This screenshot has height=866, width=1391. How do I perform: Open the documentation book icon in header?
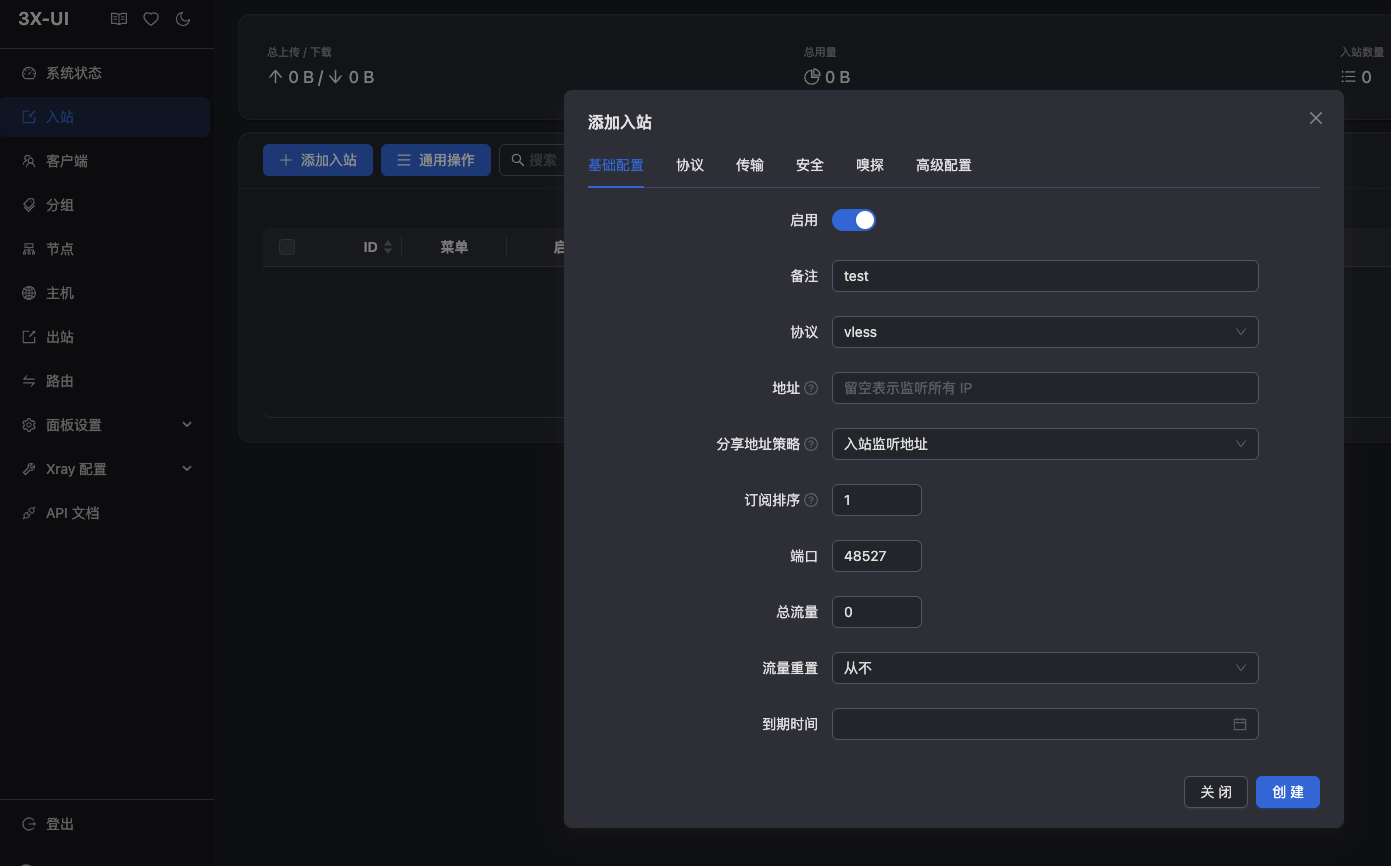(x=119, y=18)
